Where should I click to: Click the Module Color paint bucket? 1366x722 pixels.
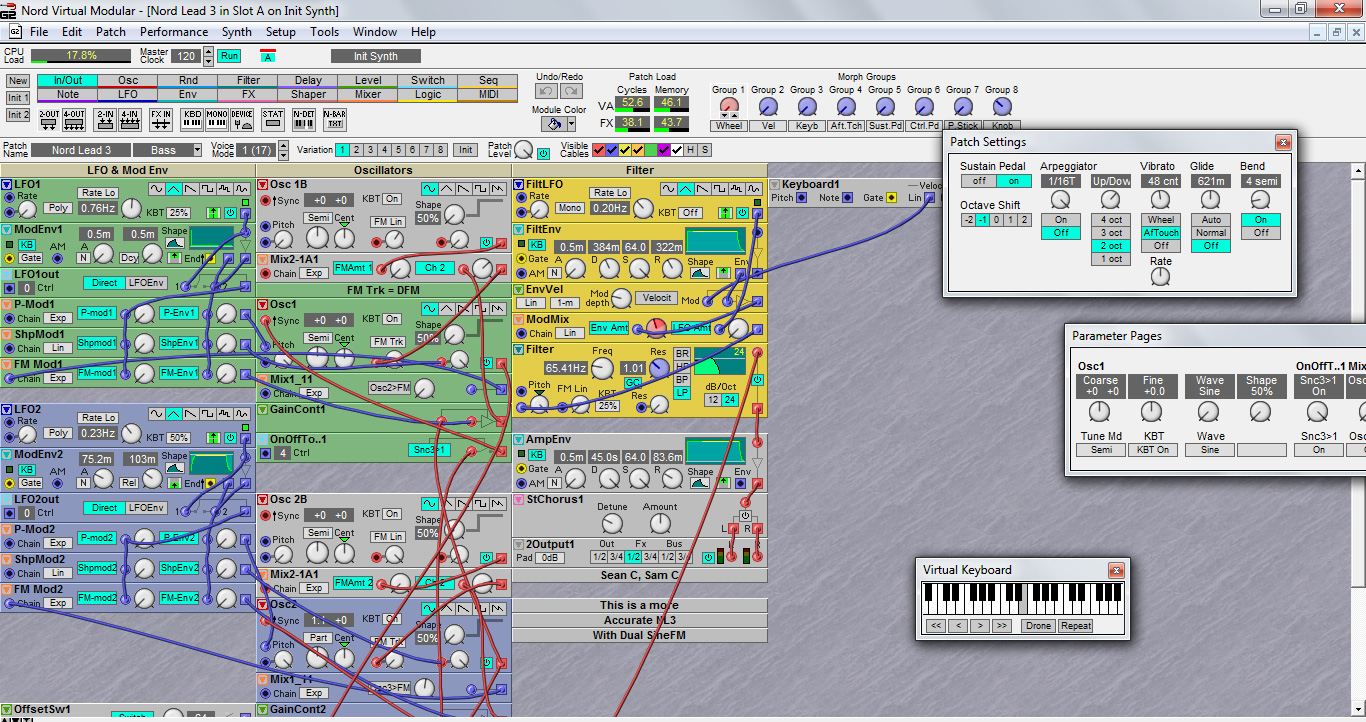[552, 124]
